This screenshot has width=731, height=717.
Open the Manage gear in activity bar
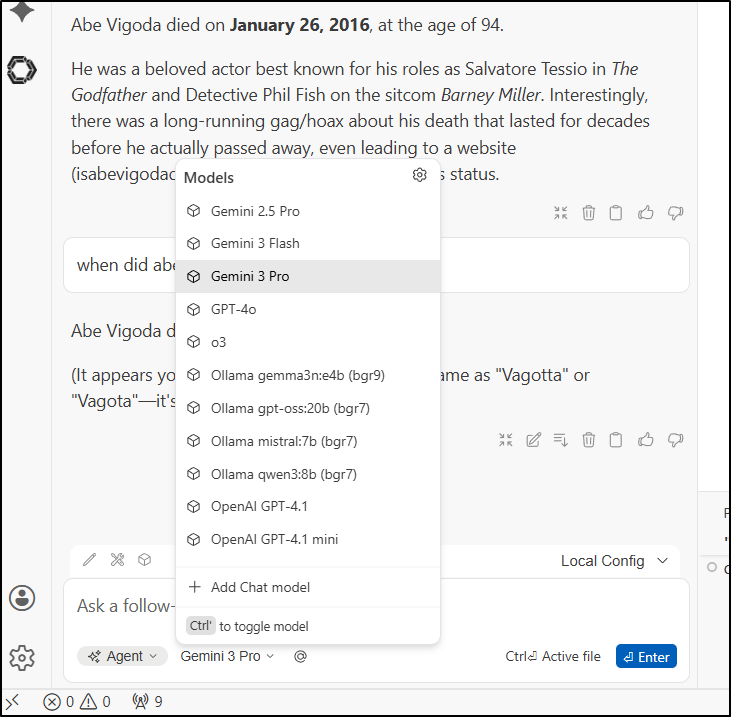click(22, 657)
